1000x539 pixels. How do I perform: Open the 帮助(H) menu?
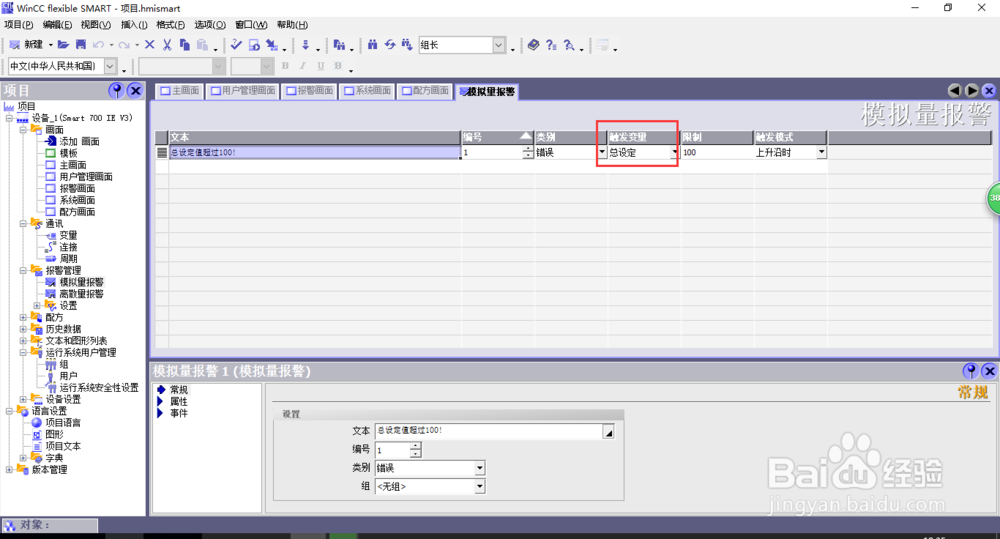point(292,25)
